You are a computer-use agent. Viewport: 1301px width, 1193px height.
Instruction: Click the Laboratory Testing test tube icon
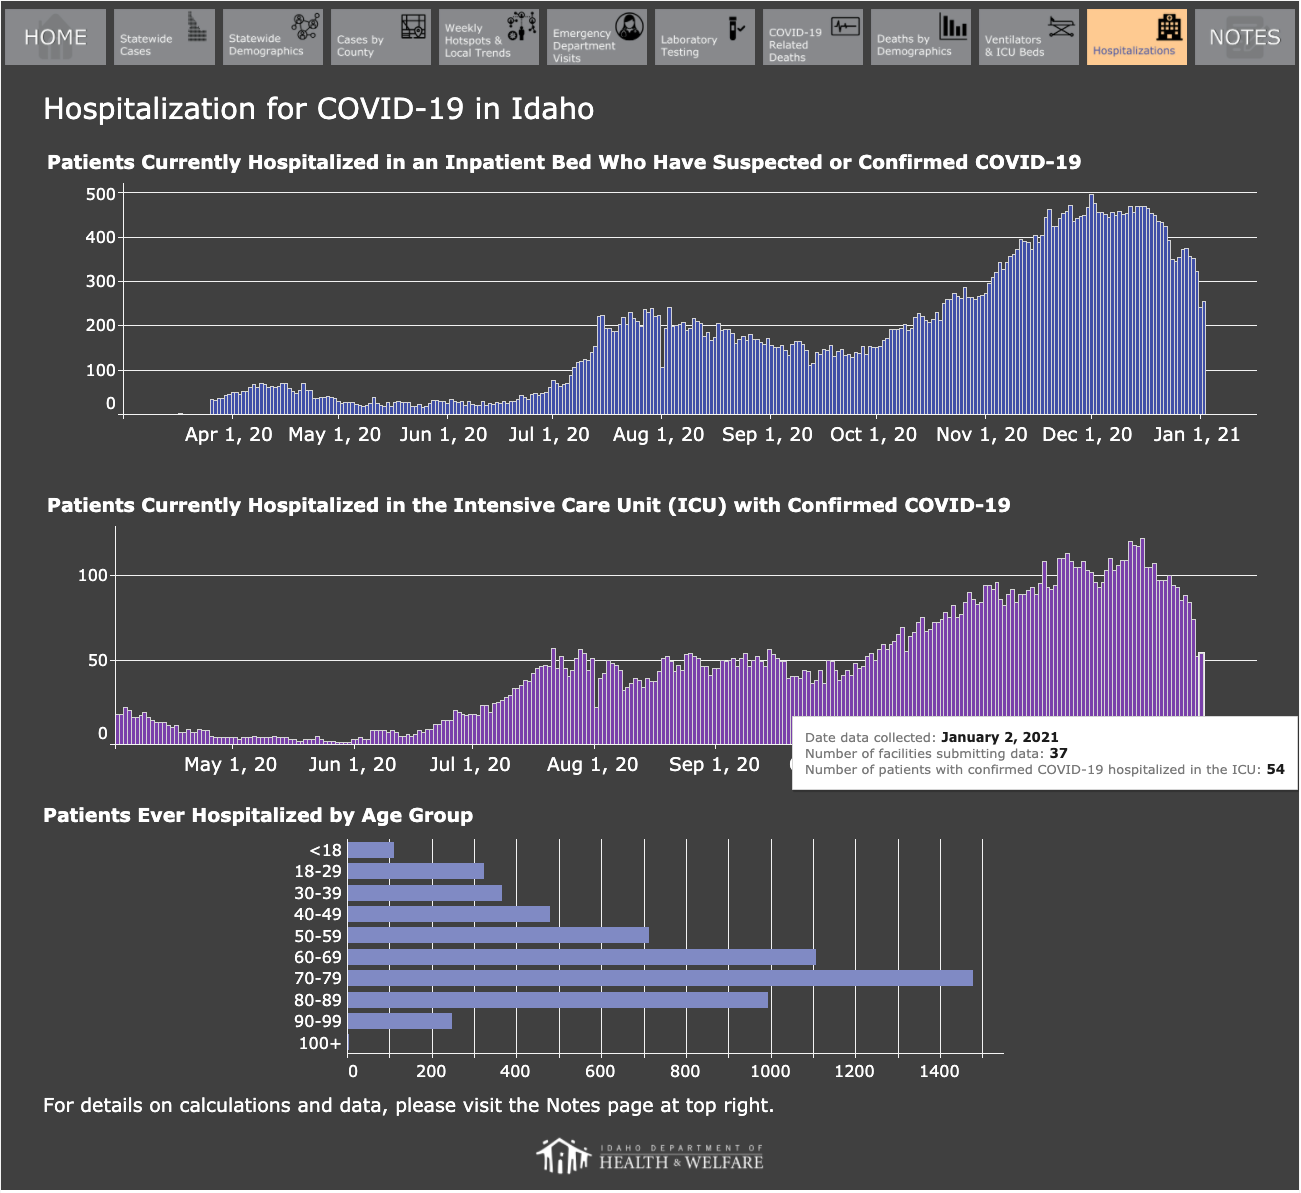pos(736,27)
